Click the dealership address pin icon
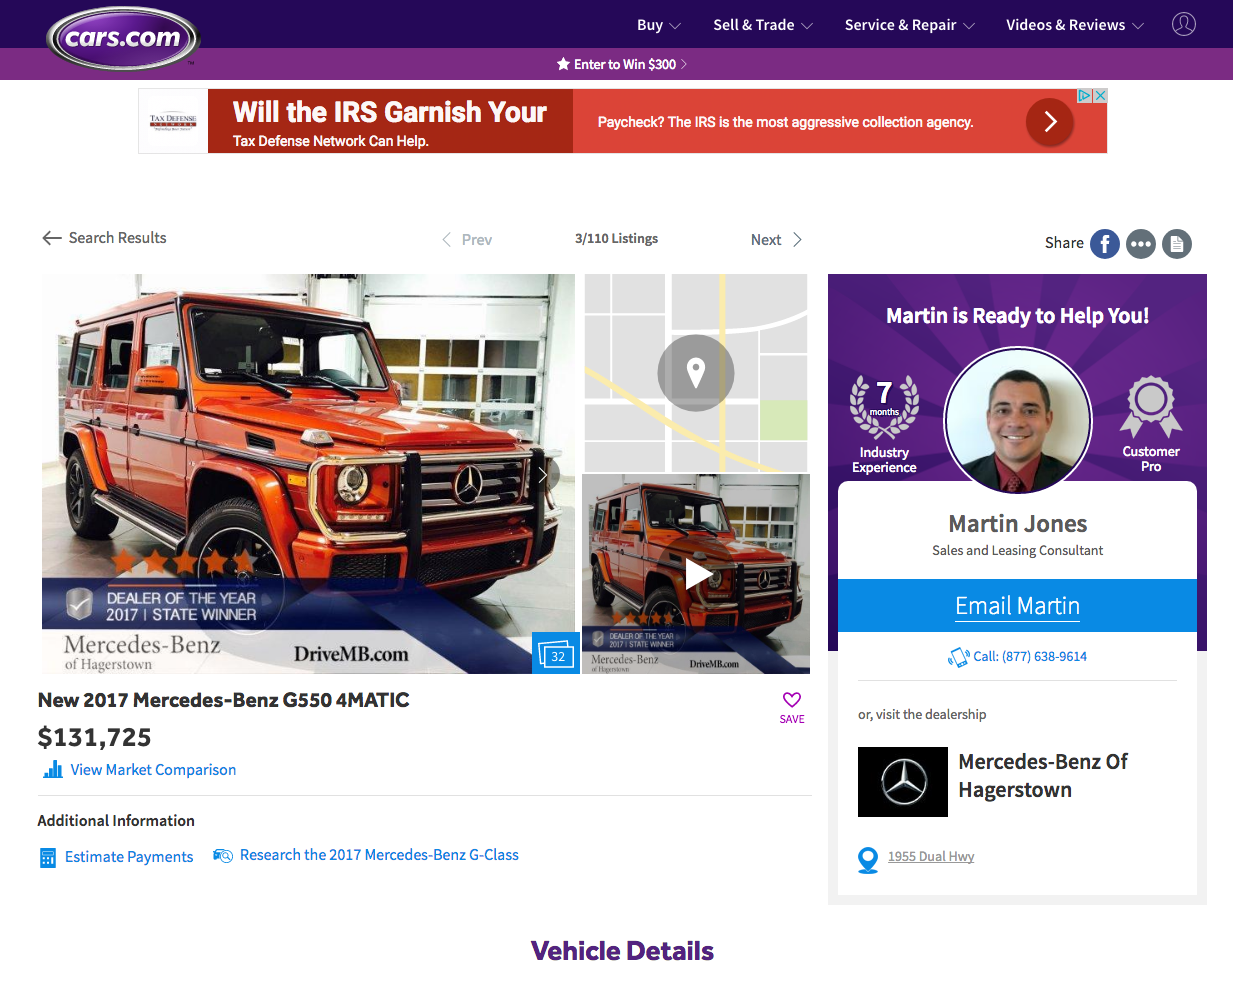Screen dimensions: 1233x981 tap(868, 860)
